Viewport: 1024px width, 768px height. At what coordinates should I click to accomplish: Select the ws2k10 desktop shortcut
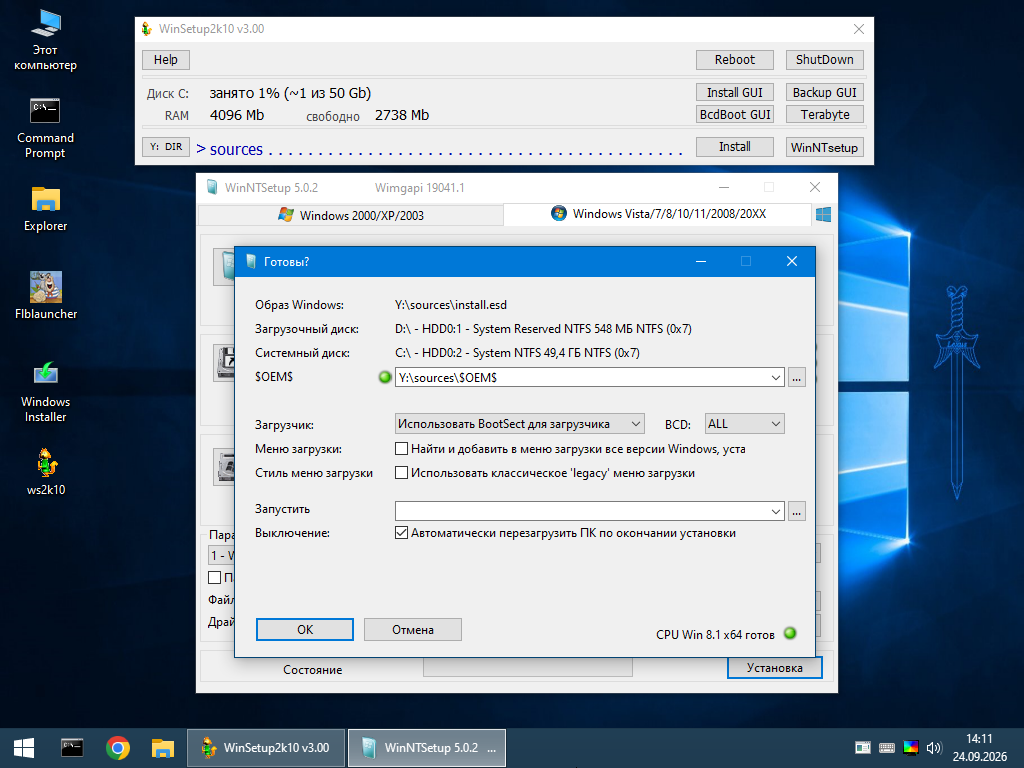click(46, 472)
